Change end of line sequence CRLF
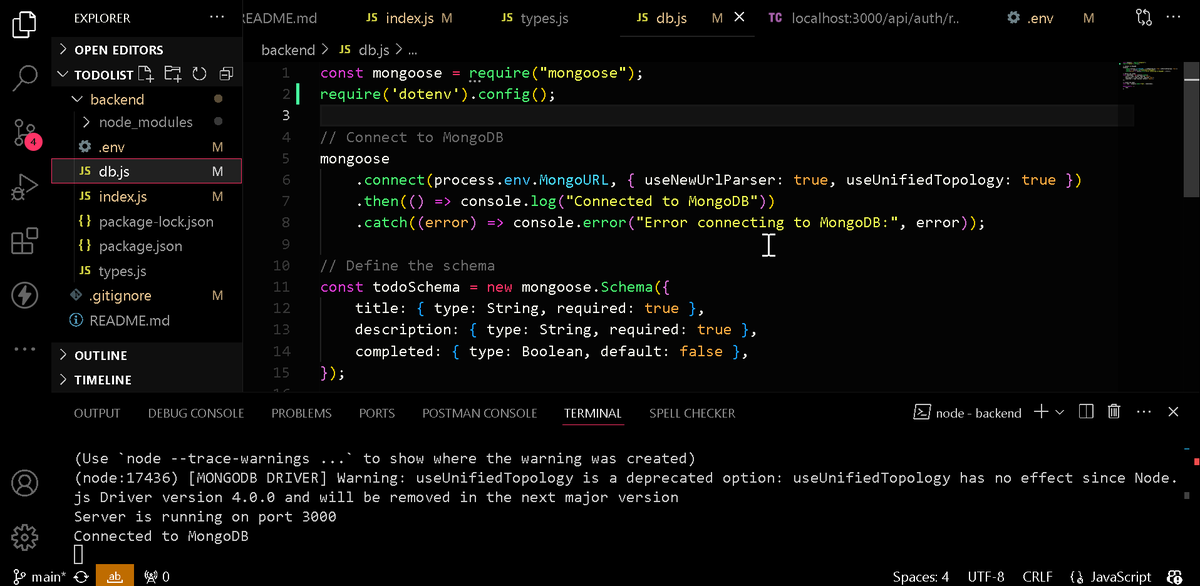Image resolution: width=1200 pixels, height=586 pixels. click(1039, 577)
